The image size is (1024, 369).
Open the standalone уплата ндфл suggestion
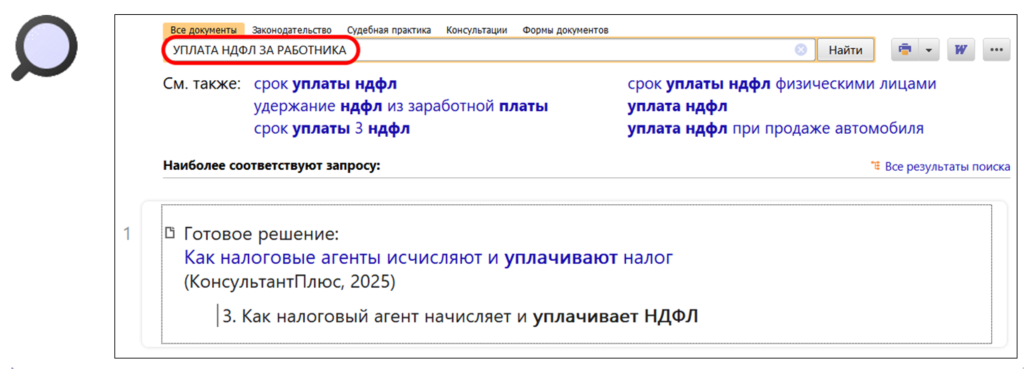click(x=677, y=106)
